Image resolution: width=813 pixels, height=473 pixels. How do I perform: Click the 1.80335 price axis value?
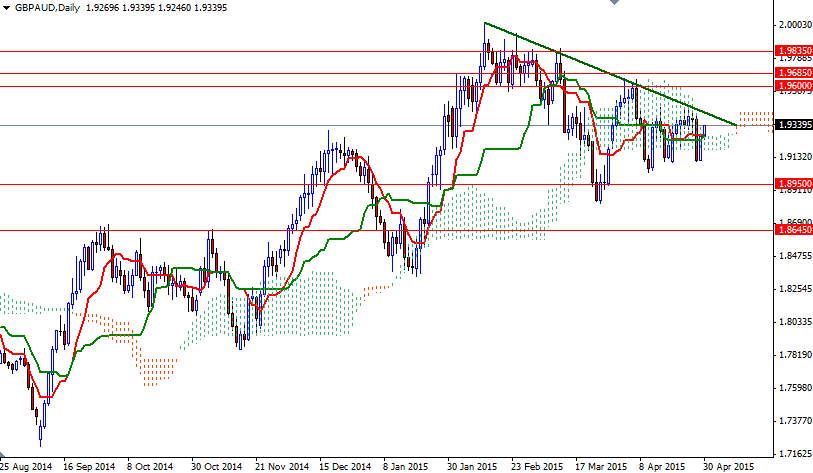tap(795, 322)
